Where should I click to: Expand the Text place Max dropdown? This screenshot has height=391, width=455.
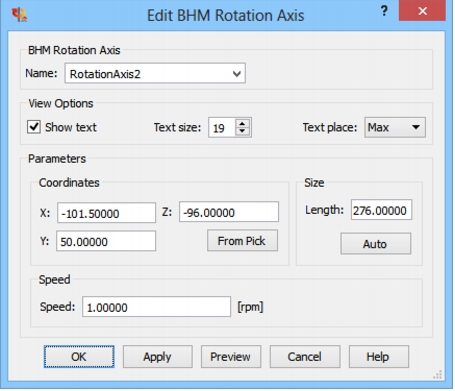pyautogui.click(x=395, y=127)
